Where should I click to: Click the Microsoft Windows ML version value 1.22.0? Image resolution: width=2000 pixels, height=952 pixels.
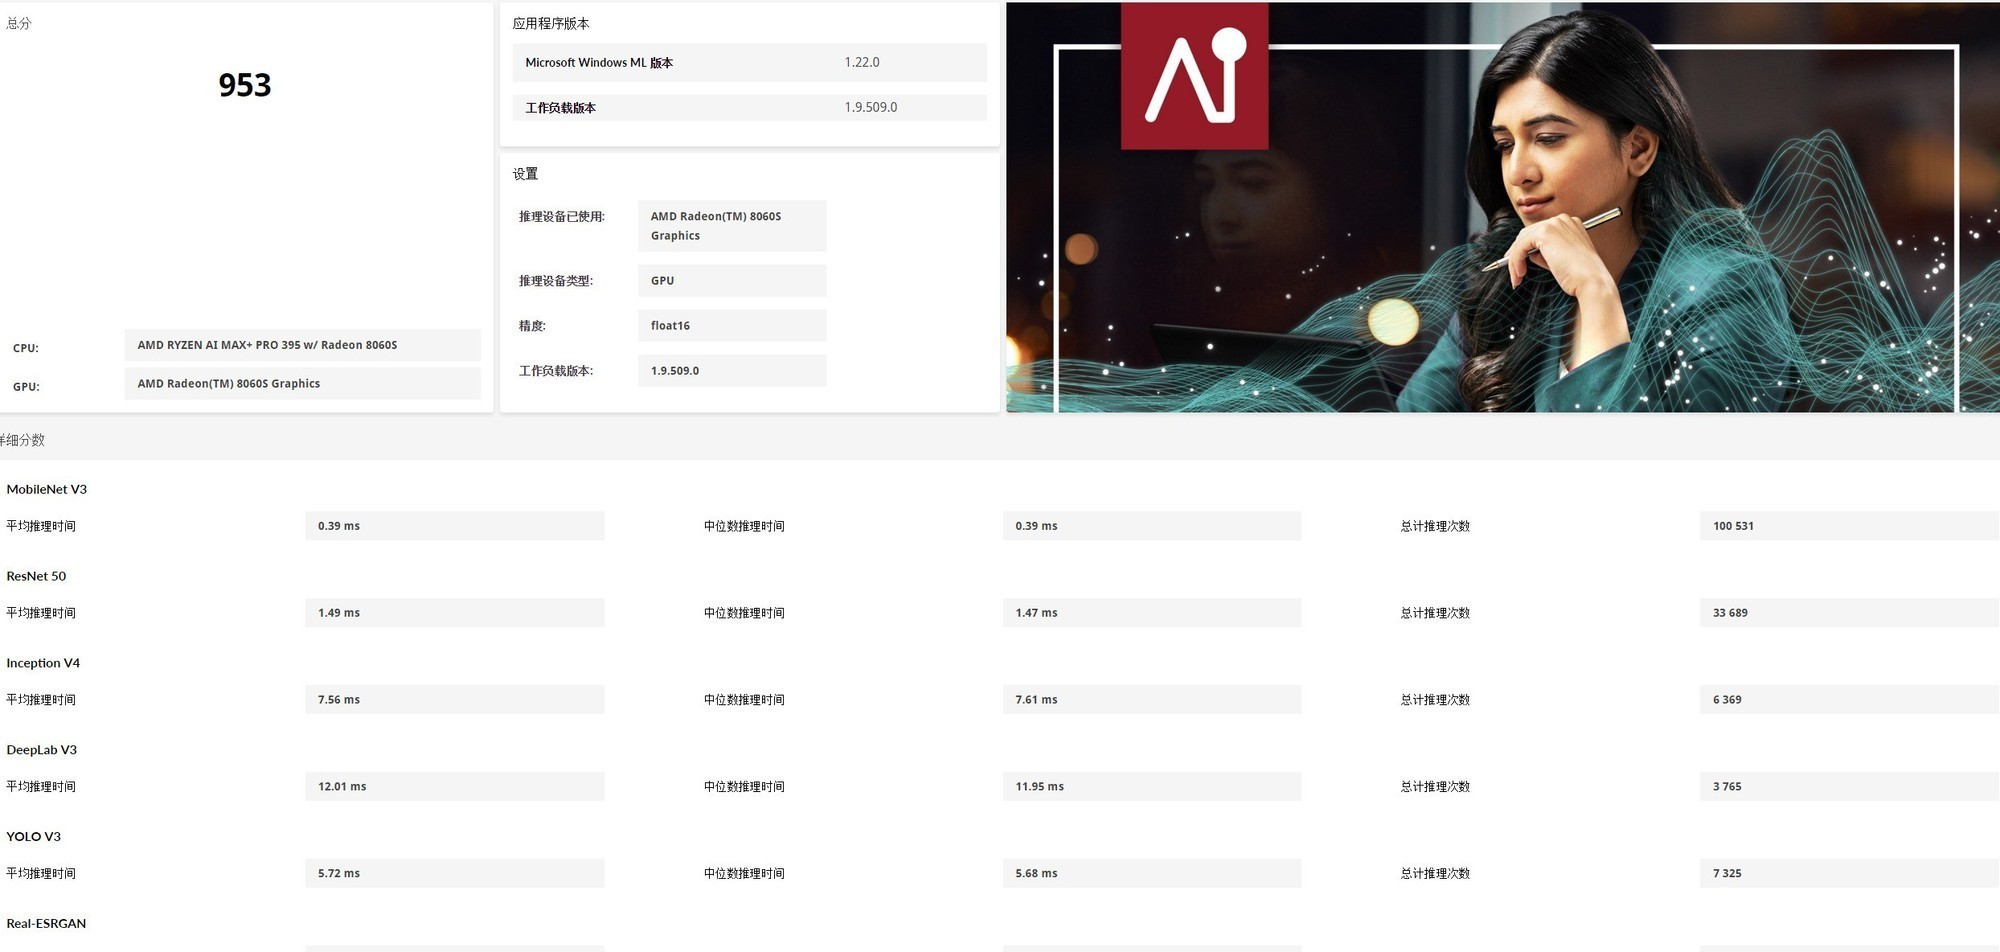[861, 62]
